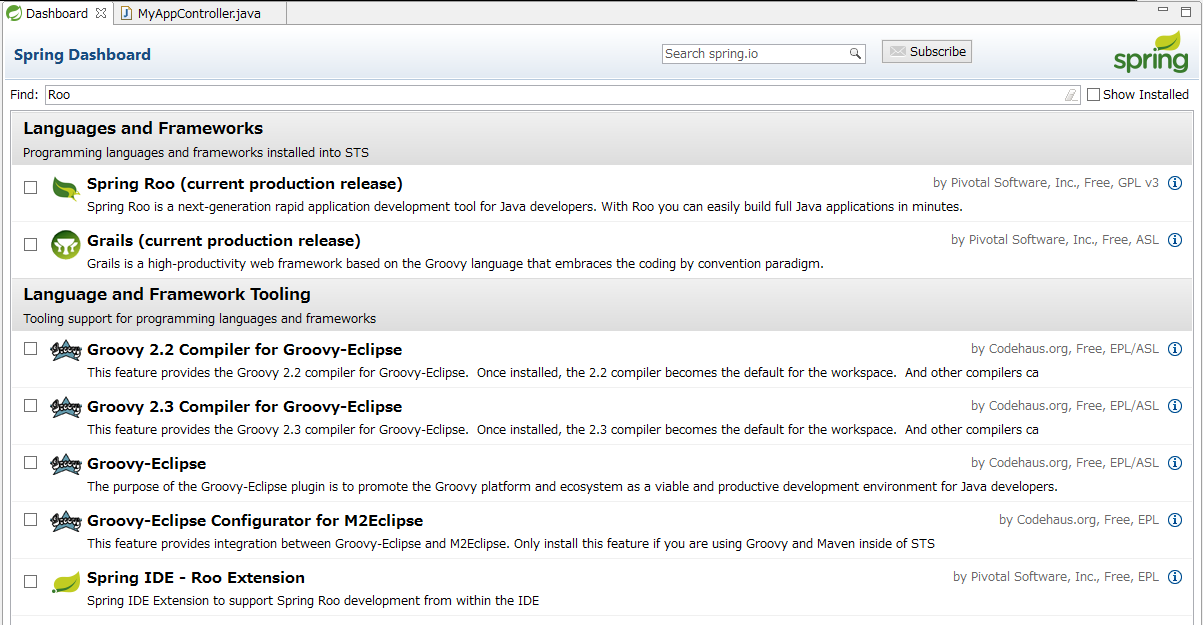Check Groovy 2.3 Compiler checkbox
Screen dimensions: 1203x625
(x=30, y=406)
